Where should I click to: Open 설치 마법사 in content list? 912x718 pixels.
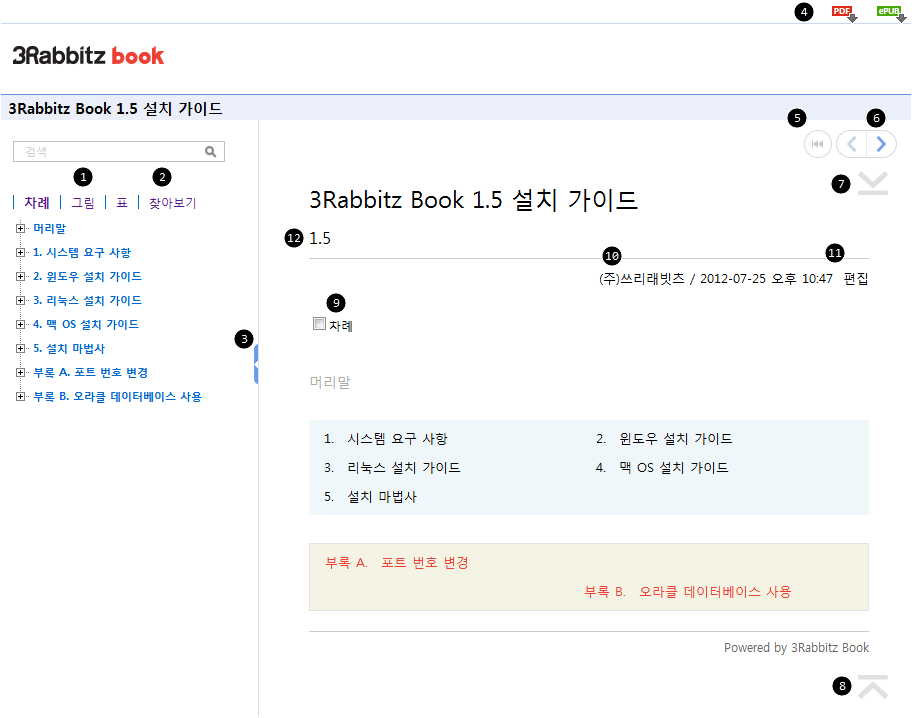pyautogui.click(x=382, y=497)
